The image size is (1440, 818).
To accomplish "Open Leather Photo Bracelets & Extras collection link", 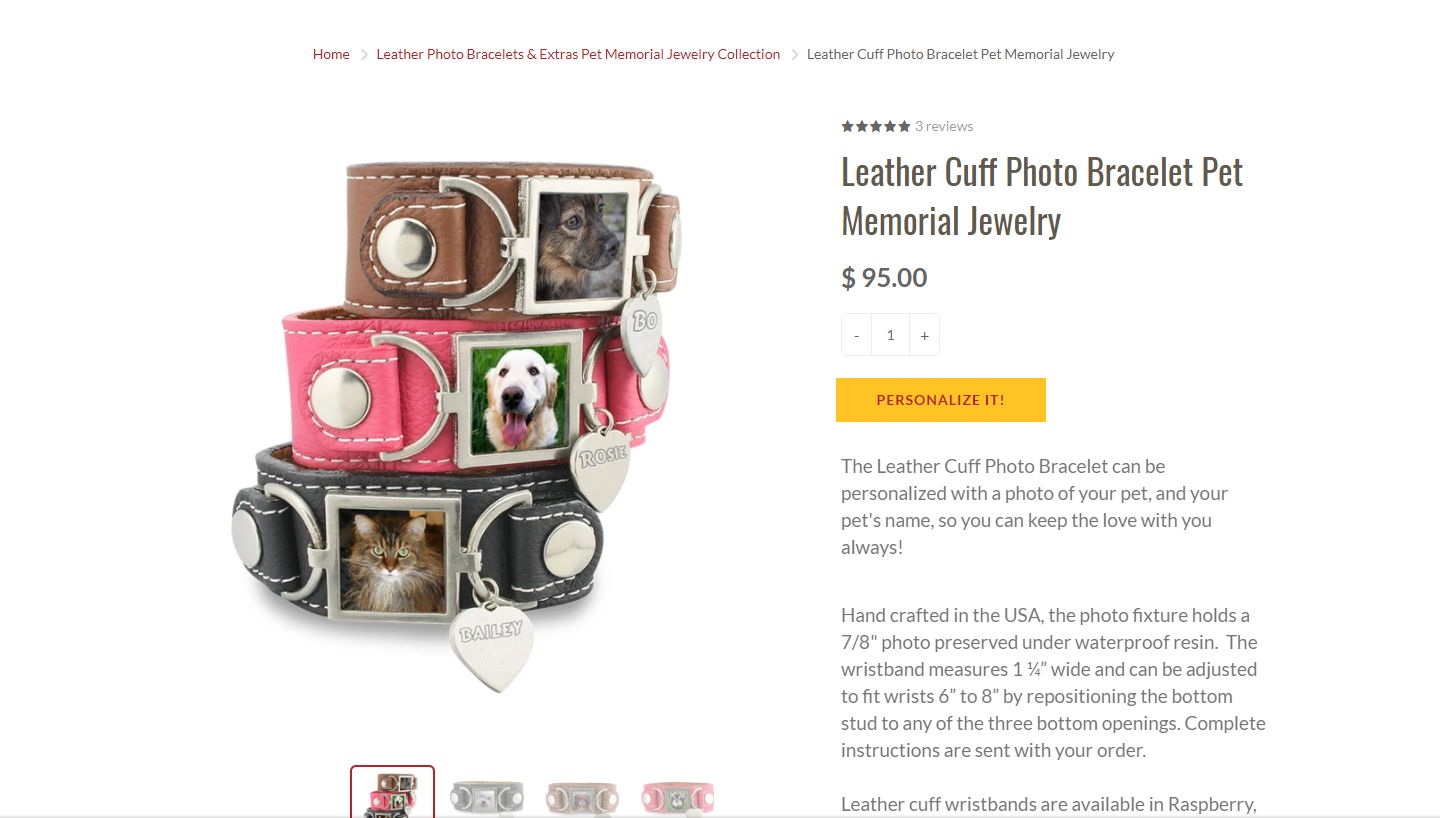I will click(x=578, y=54).
